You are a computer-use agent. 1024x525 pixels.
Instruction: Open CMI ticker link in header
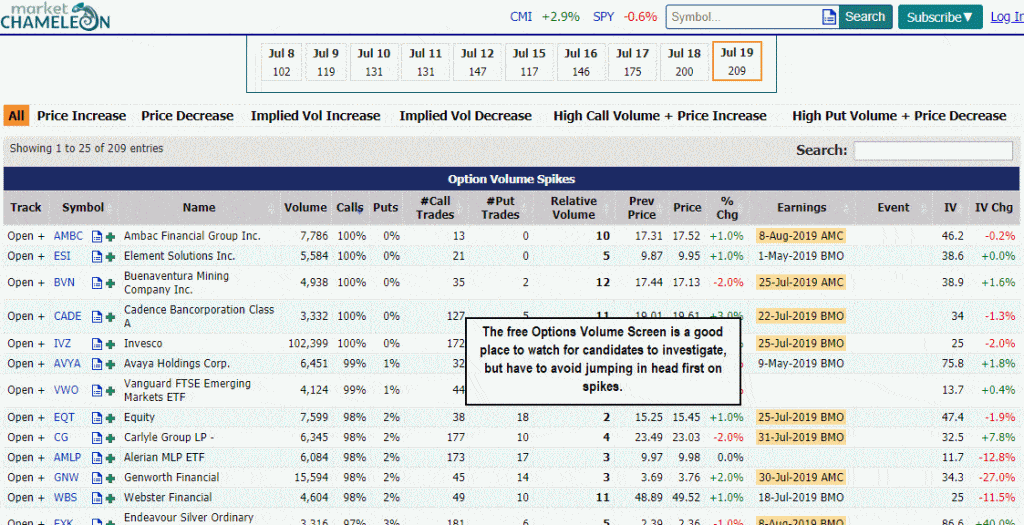(x=521, y=17)
